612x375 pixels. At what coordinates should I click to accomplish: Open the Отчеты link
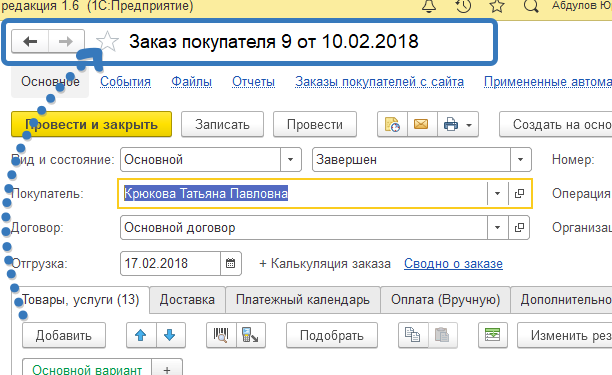tap(253, 82)
